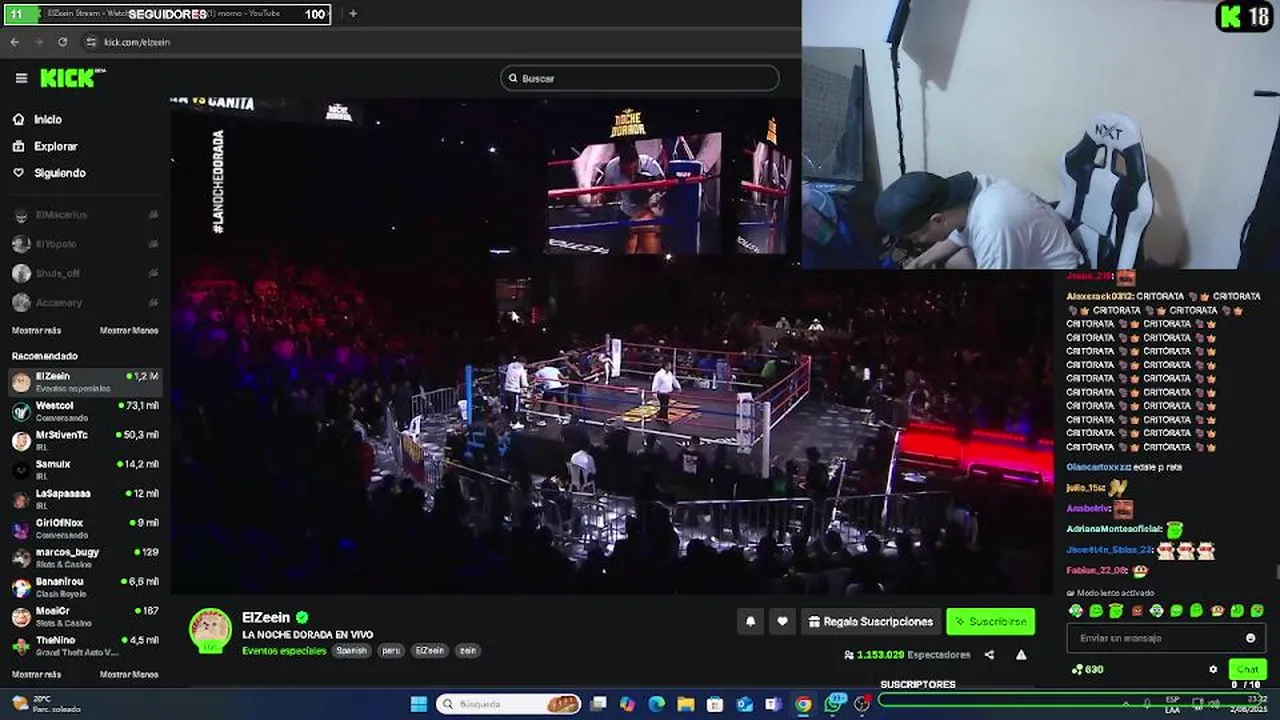Open recommended channel TheNino

85,645
